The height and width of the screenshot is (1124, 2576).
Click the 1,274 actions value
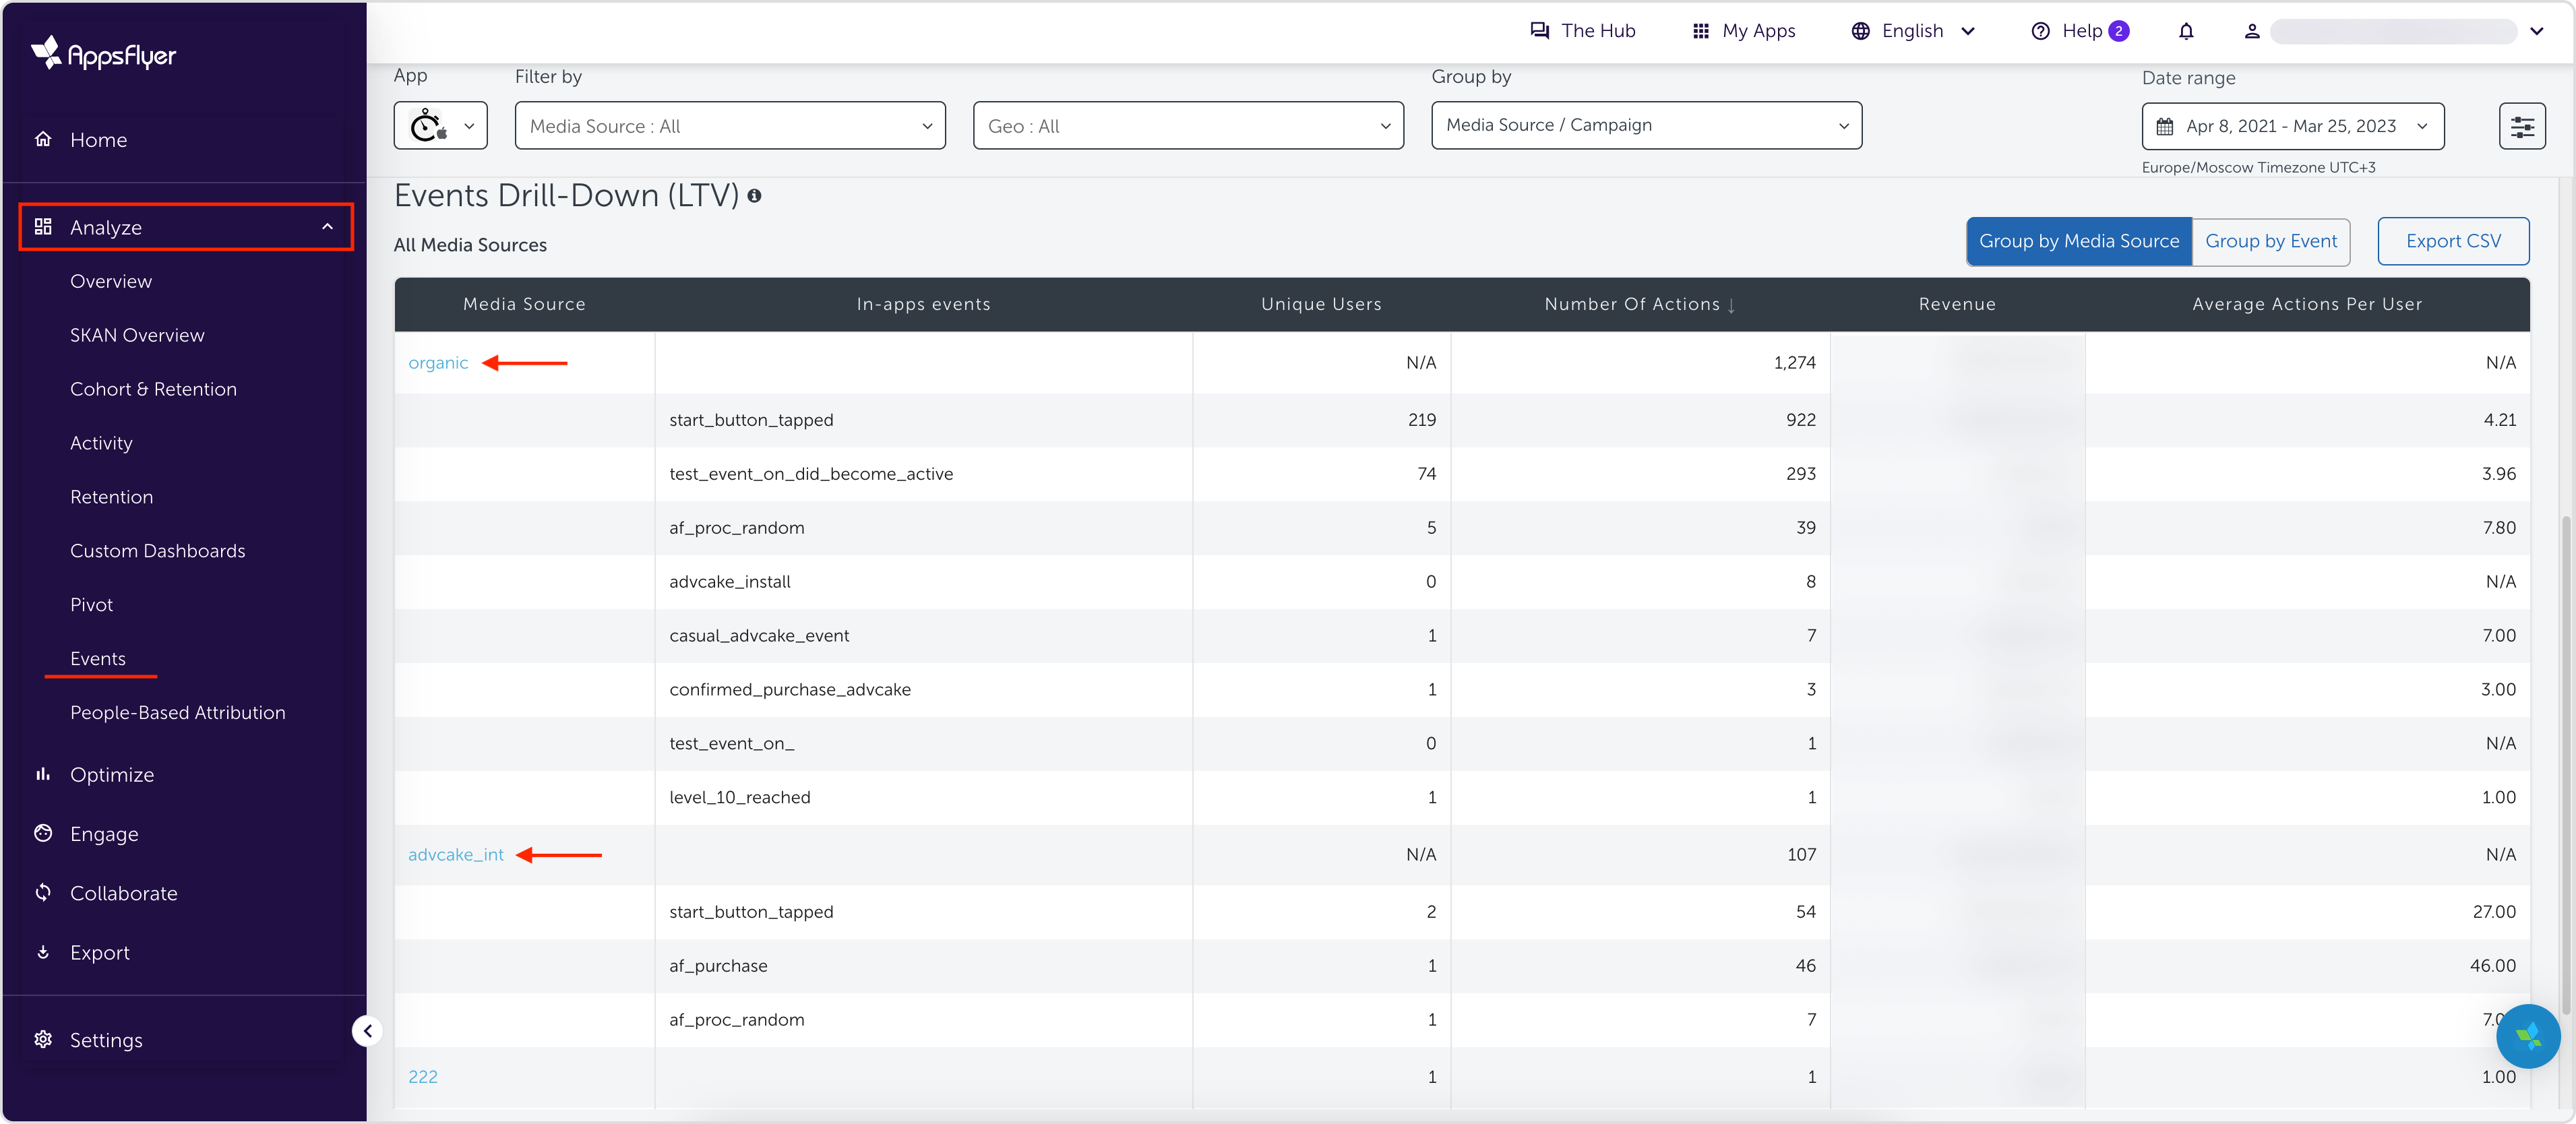(x=1794, y=362)
